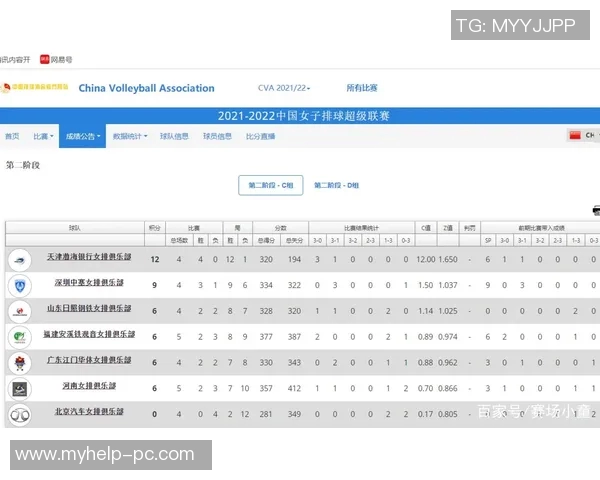Open the 球员信息 menu item

click(x=217, y=136)
